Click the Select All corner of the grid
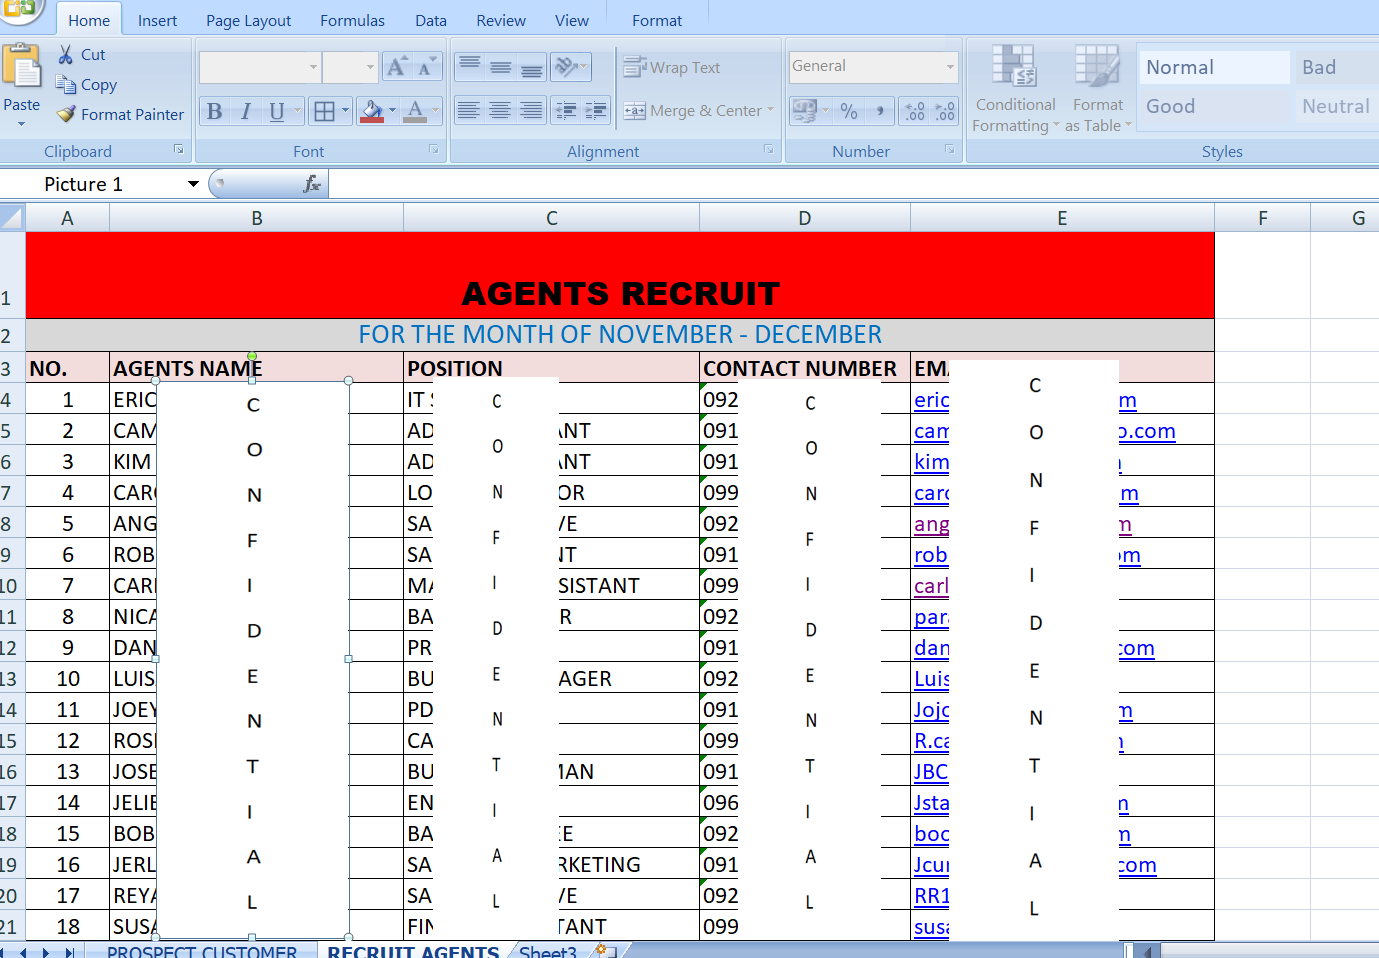The width and height of the screenshot is (1379, 958). pos(12,217)
